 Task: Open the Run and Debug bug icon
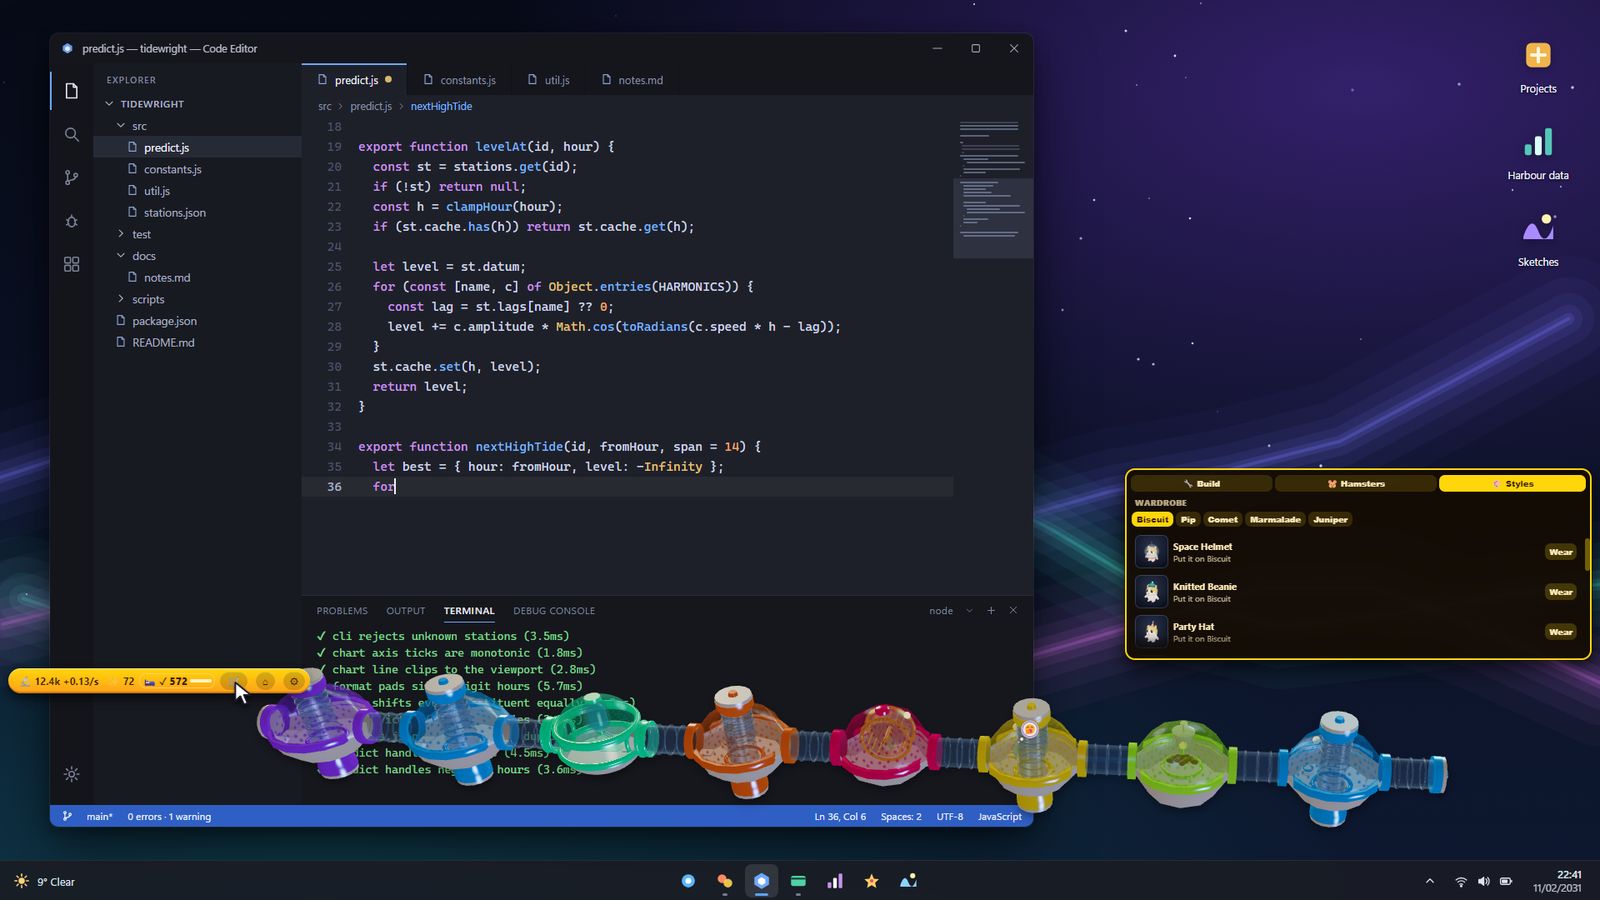click(71, 221)
